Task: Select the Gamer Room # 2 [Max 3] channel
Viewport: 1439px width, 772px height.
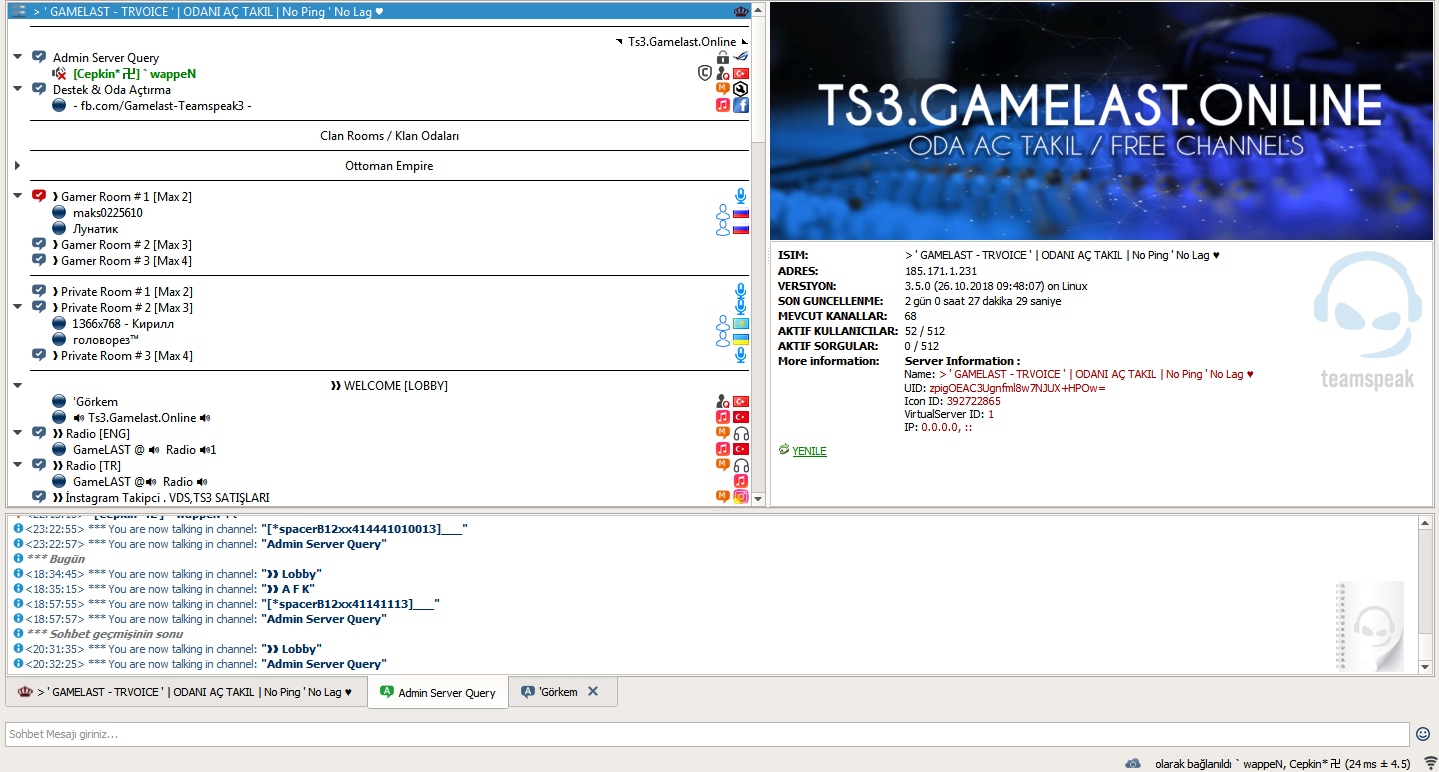Action: tap(126, 245)
